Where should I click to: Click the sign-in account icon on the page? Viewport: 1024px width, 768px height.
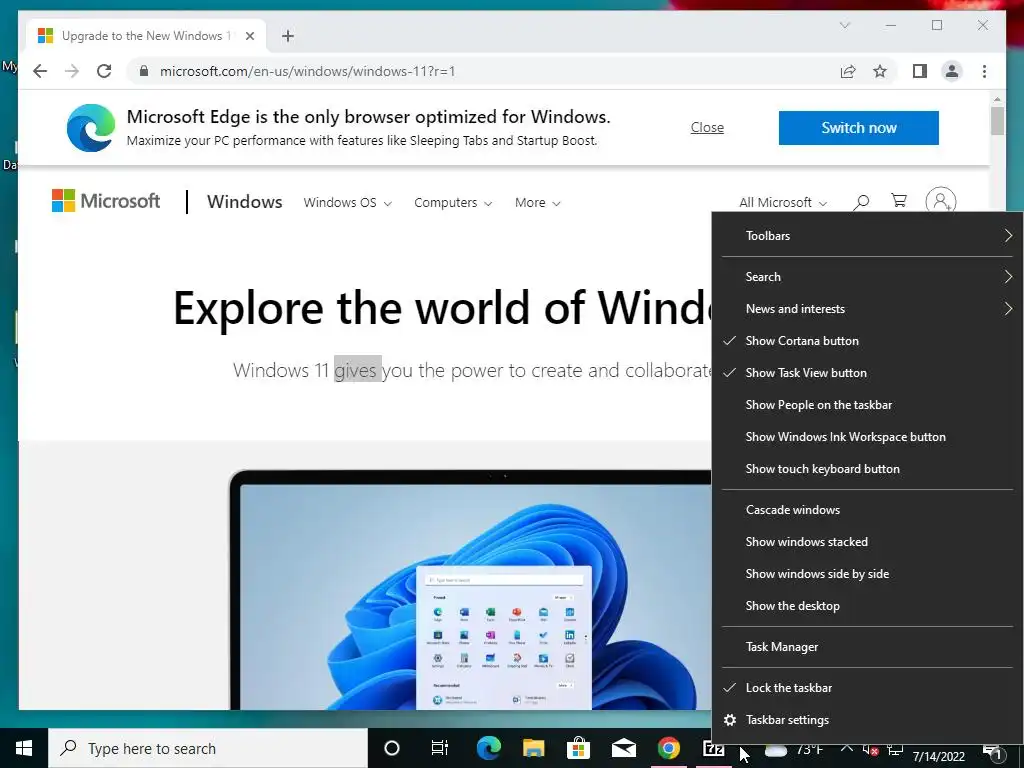940,201
